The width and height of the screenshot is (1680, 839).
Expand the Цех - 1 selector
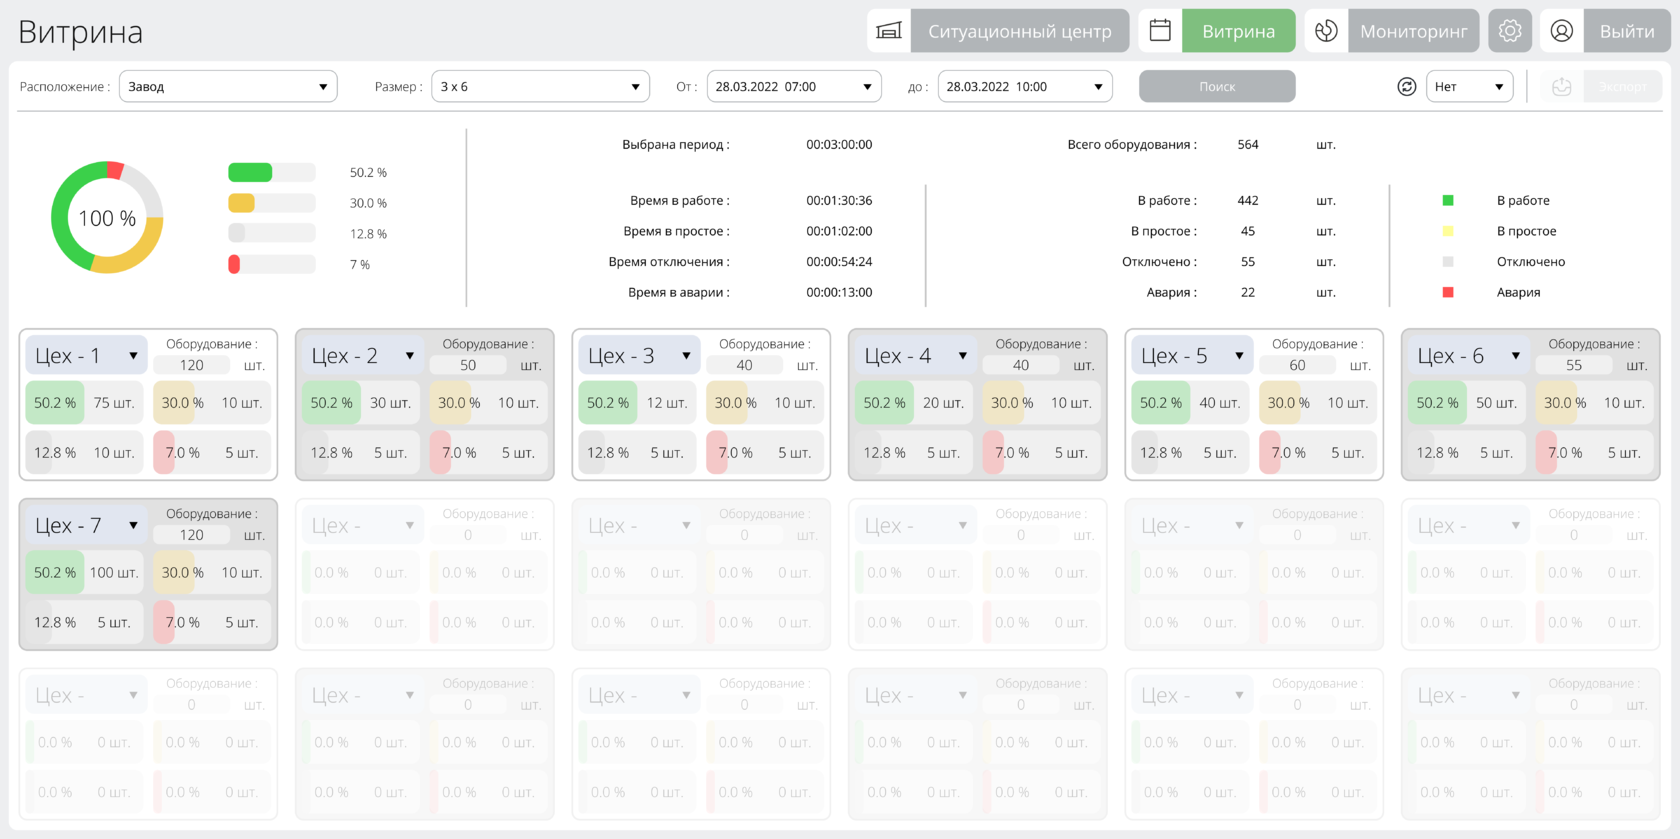click(86, 356)
